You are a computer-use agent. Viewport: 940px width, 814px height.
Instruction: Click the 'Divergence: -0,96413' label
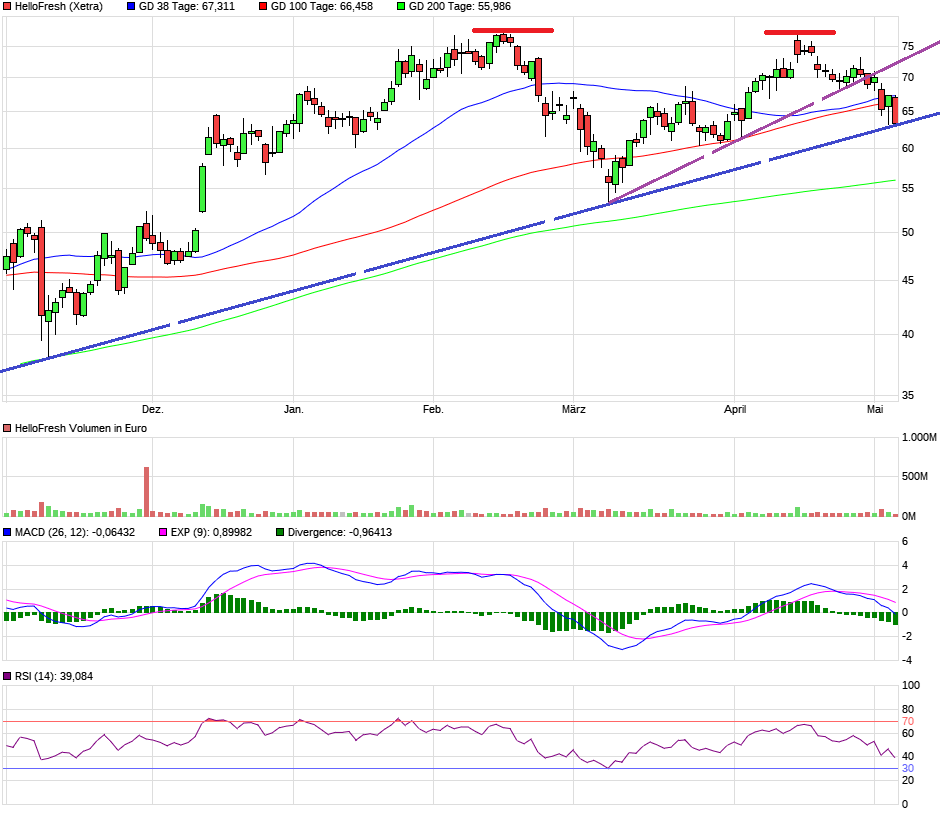(x=340, y=532)
